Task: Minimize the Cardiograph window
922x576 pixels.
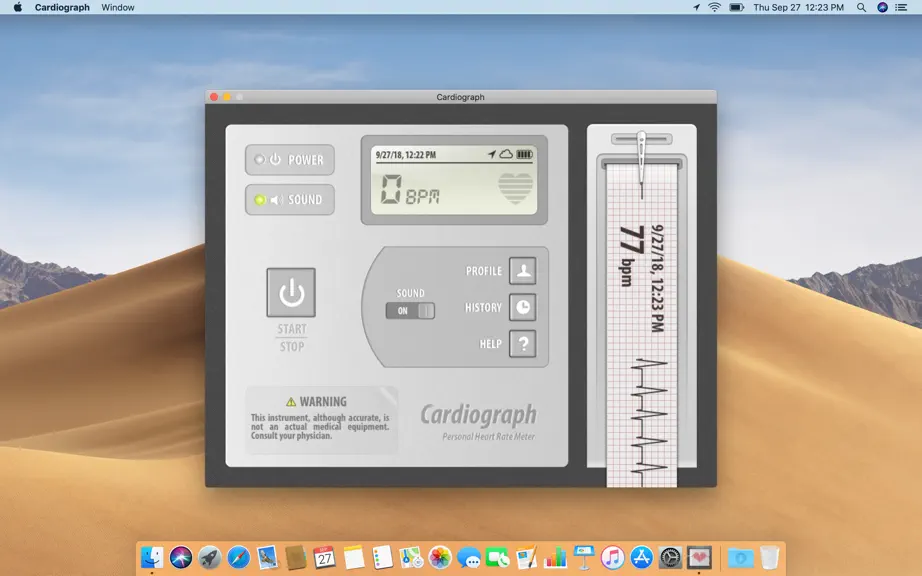Action: [x=227, y=97]
